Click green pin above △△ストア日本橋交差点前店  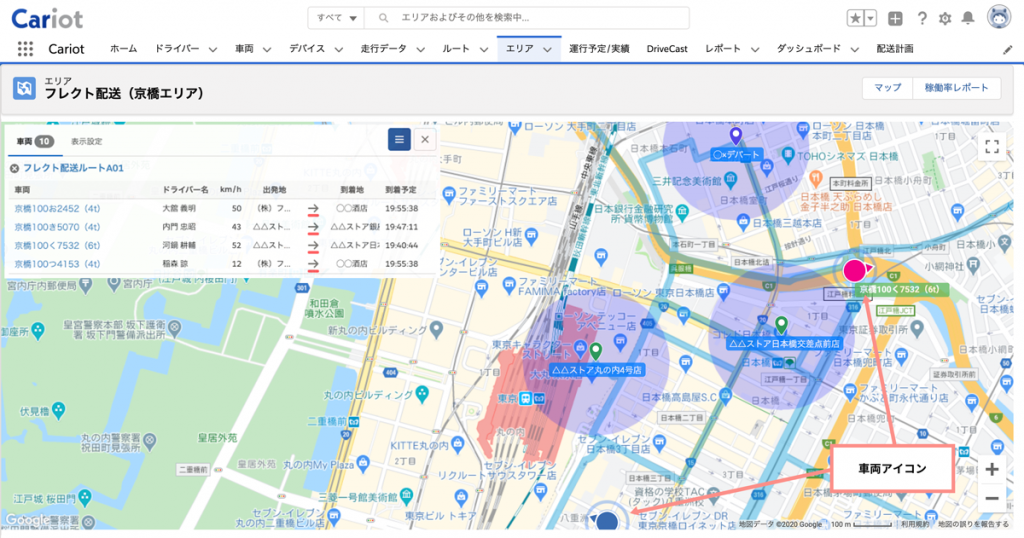pos(781,324)
